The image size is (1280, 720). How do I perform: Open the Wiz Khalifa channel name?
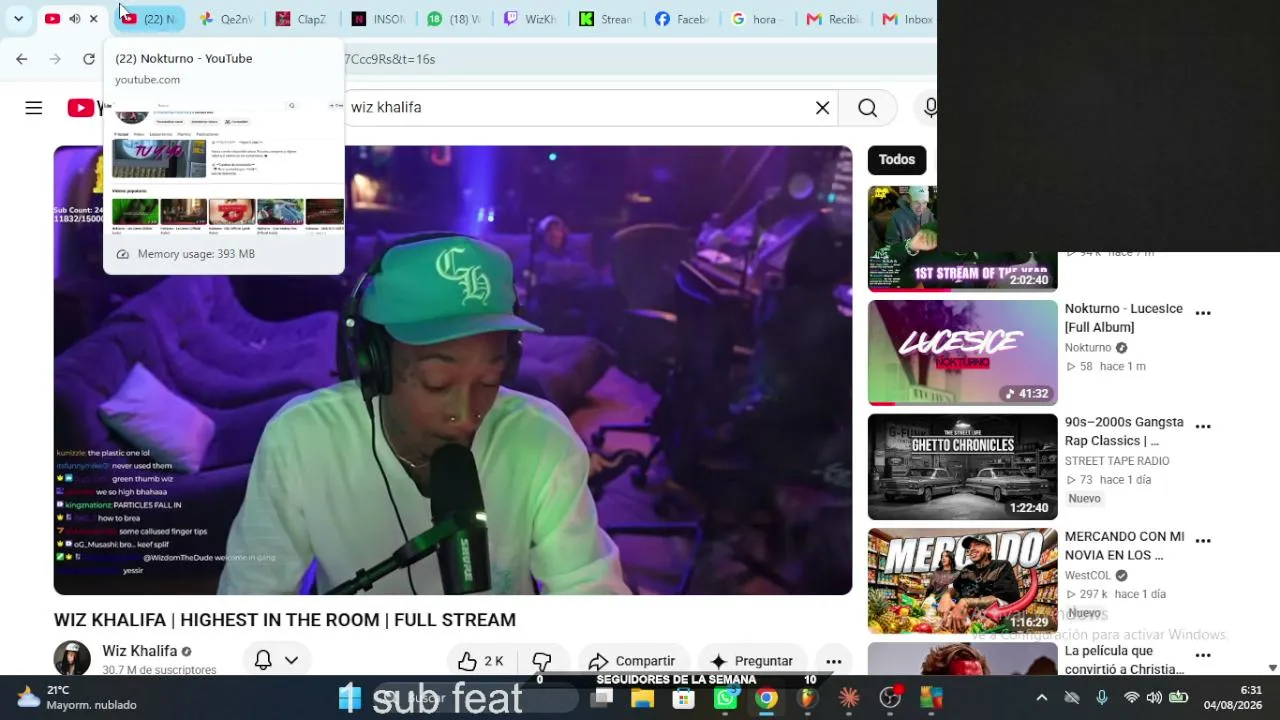(140, 651)
